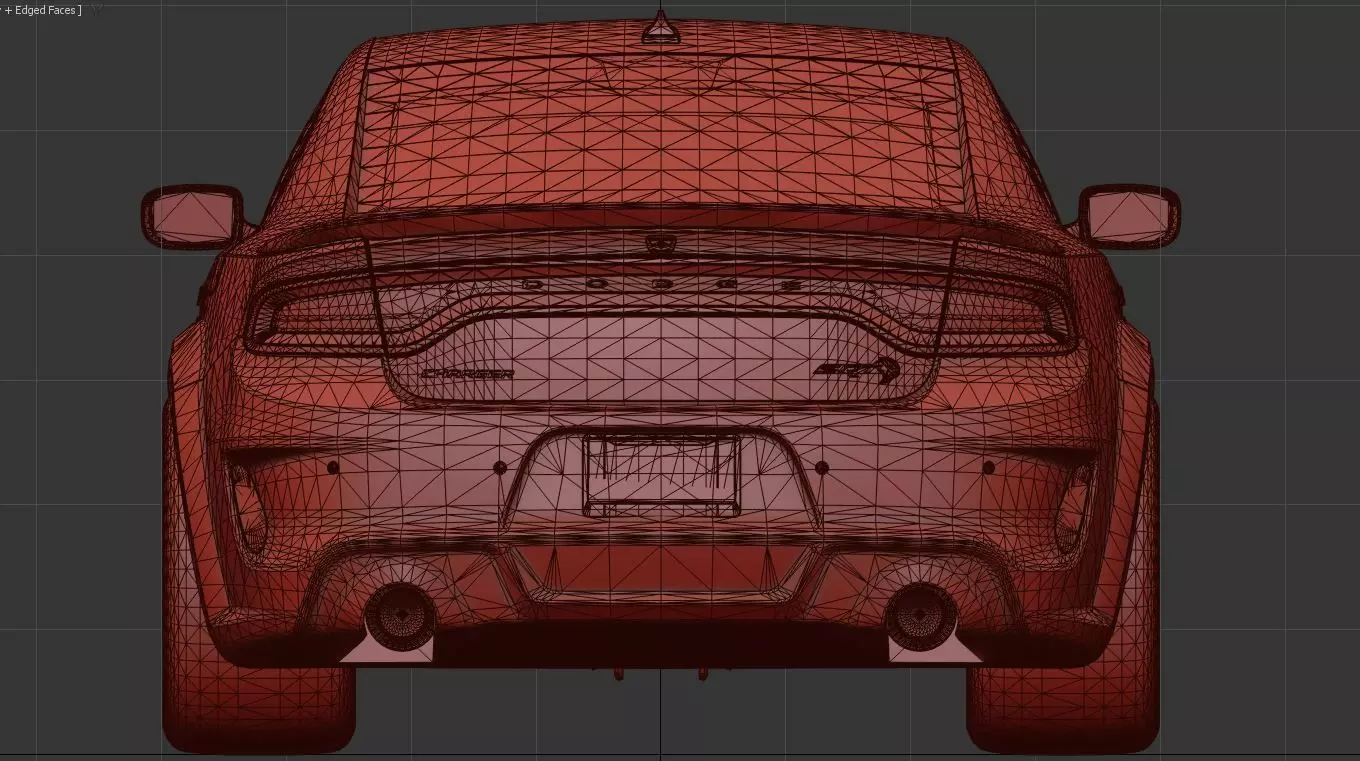Click the viewport filter funnel icon
Viewport: 1360px width, 761px height.
point(97,9)
